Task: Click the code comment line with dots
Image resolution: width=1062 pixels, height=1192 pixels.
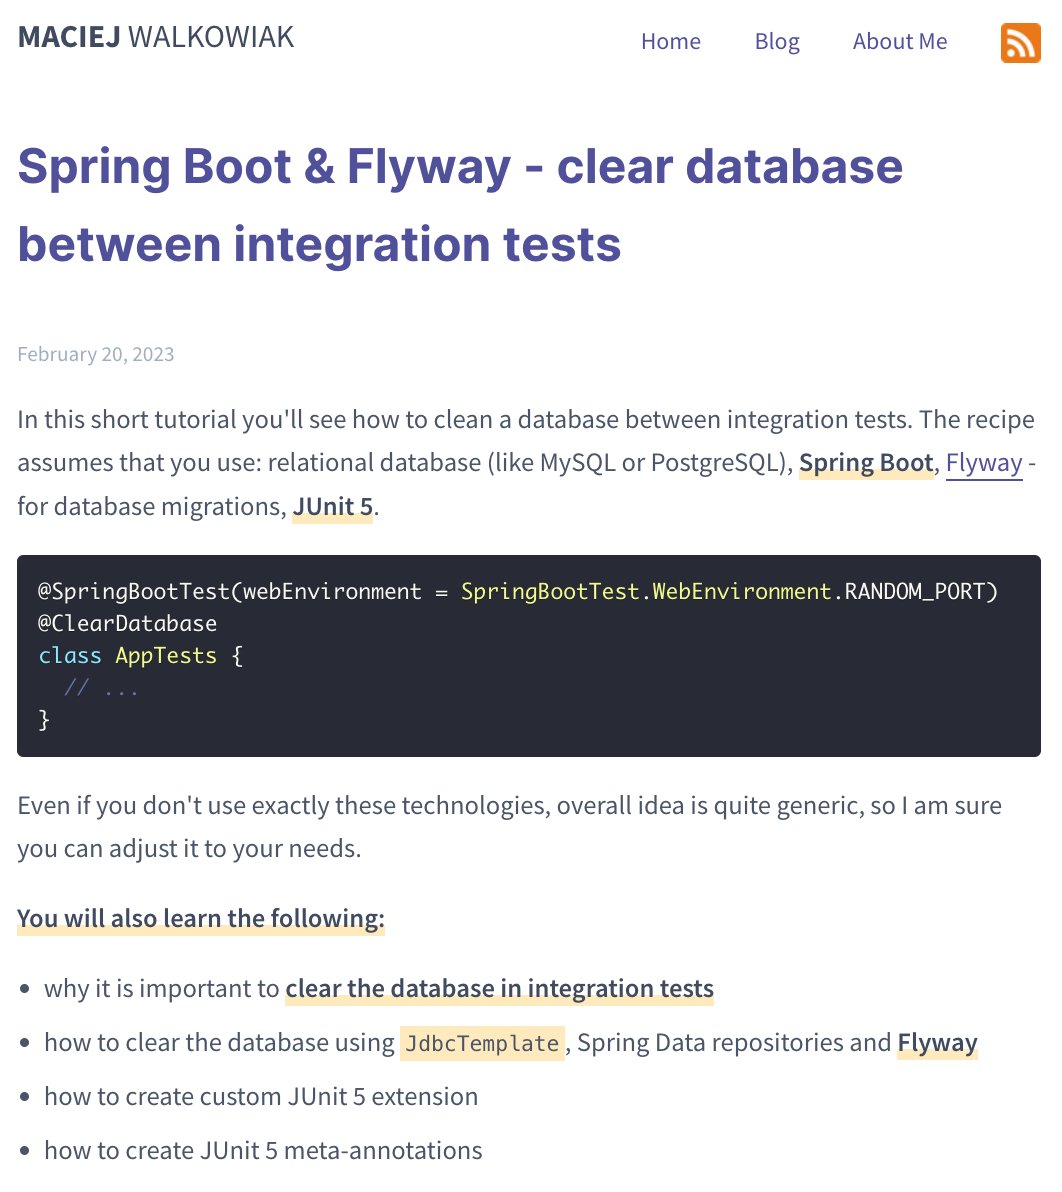Action: coord(101,688)
